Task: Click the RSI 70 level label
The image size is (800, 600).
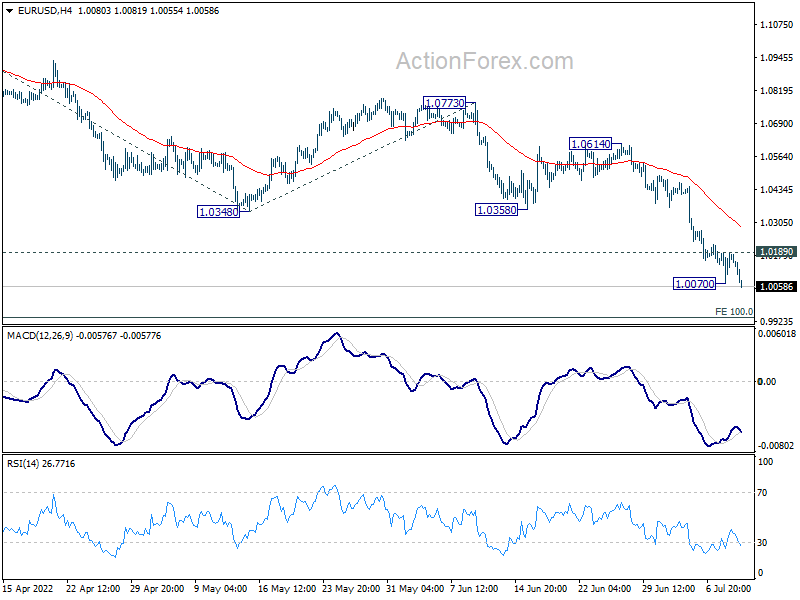Action: (762, 493)
